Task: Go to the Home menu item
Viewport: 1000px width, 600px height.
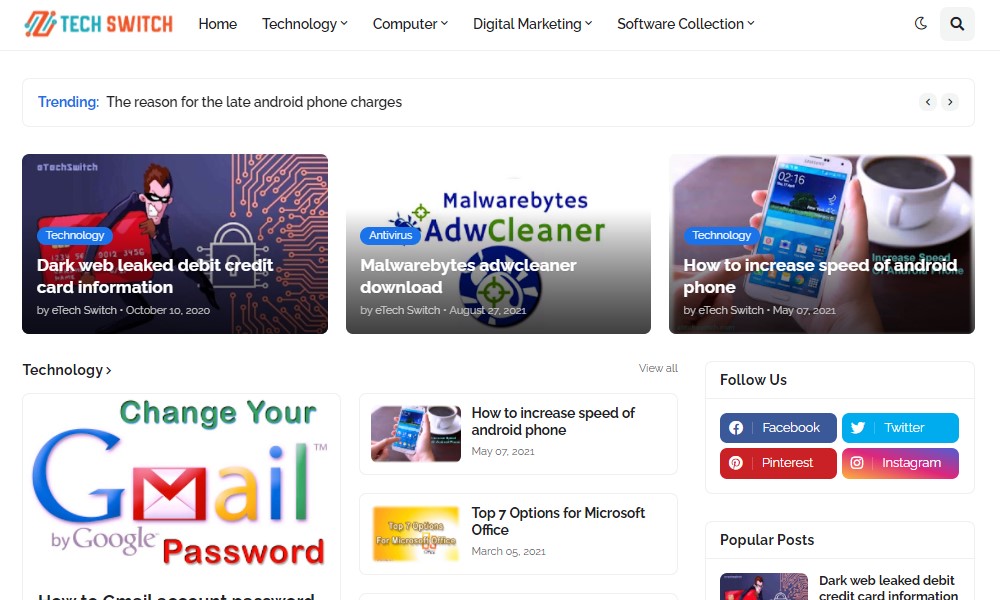Action: point(217,24)
